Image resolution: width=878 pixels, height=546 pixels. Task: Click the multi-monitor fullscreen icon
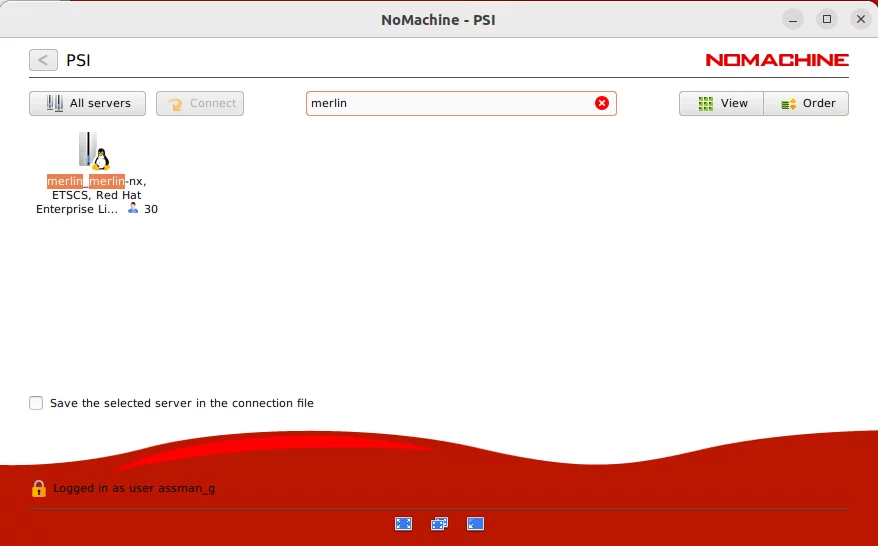(x=439, y=523)
